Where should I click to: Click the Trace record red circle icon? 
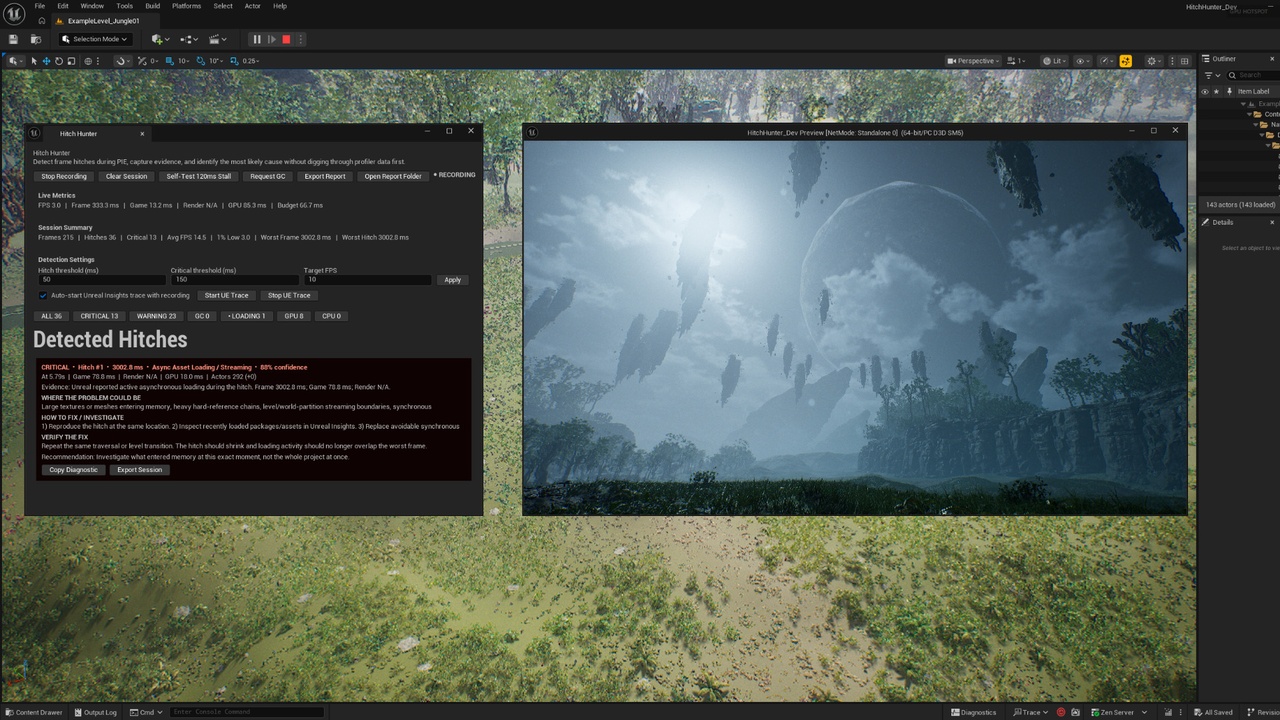point(1061,712)
